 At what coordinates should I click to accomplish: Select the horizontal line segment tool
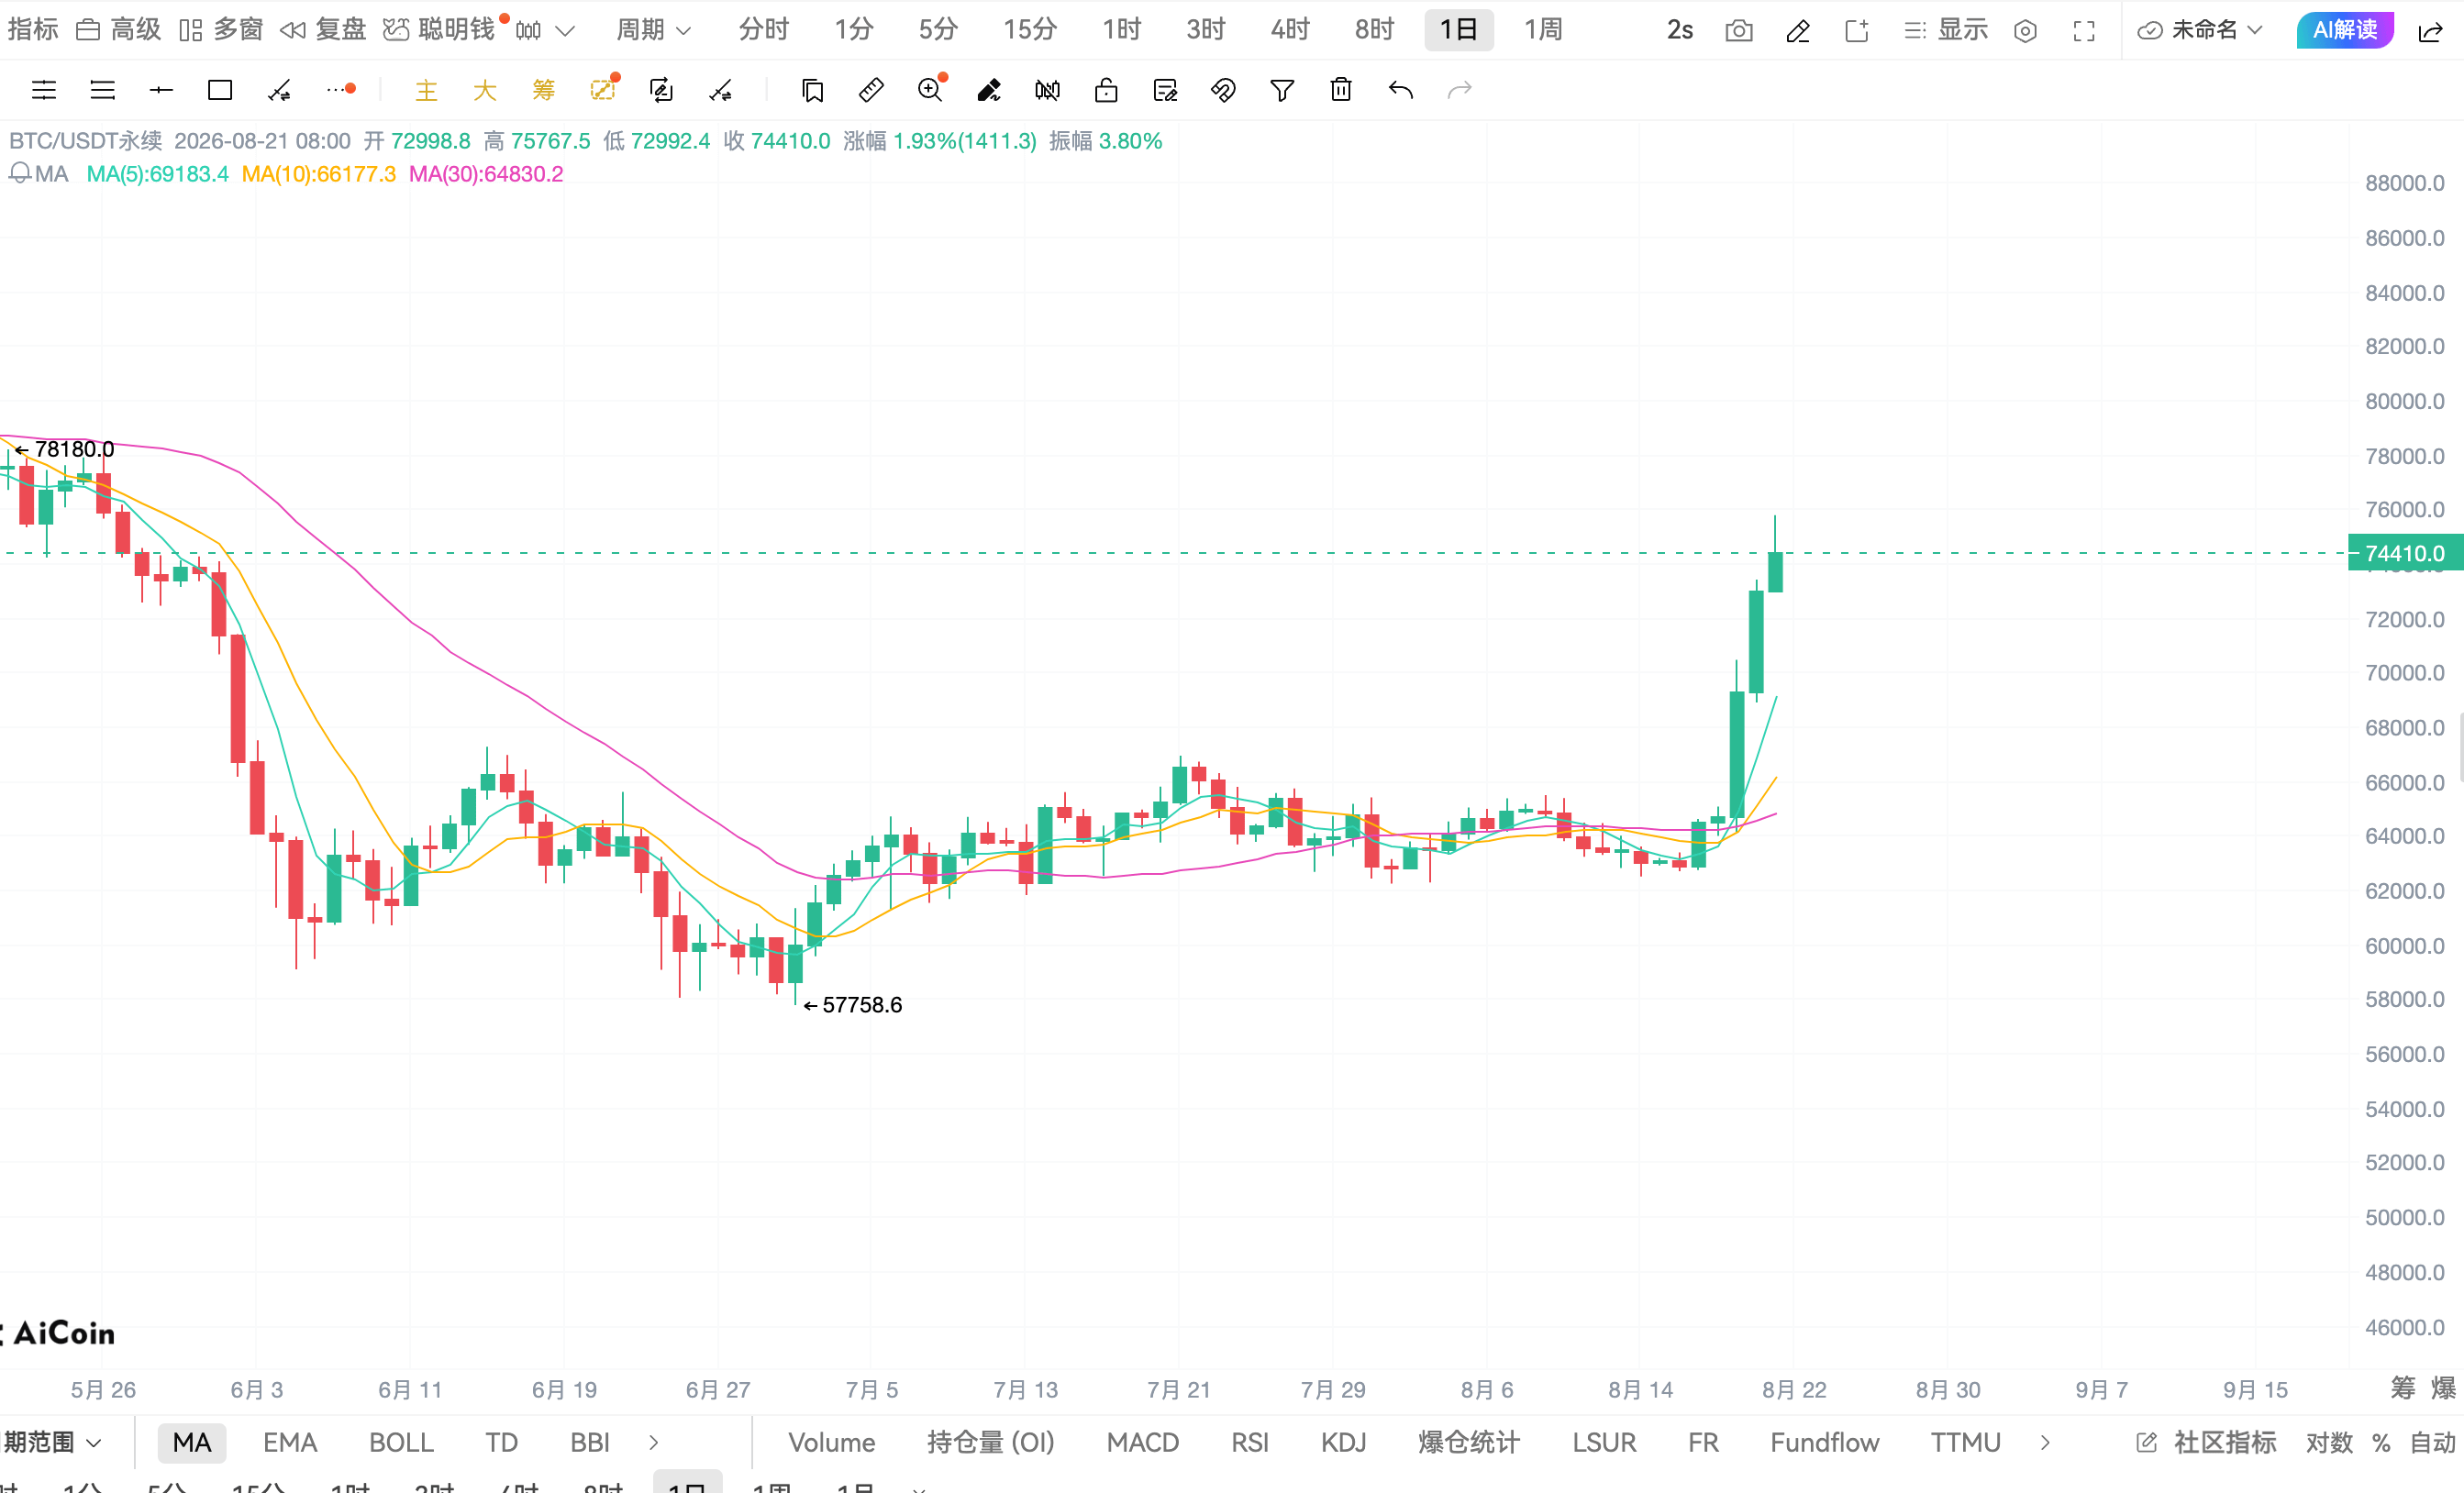point(161,91)
